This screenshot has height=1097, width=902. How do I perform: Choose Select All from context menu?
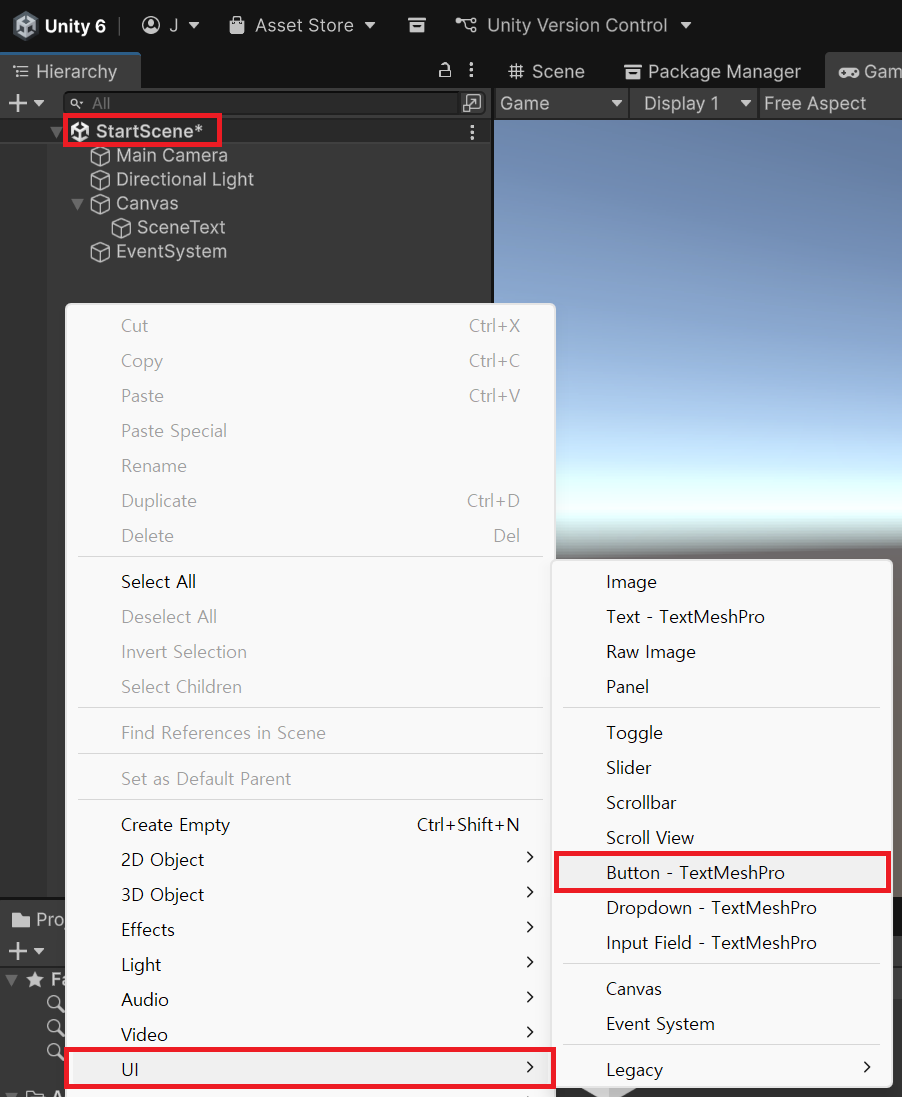[x=310, y=581]
